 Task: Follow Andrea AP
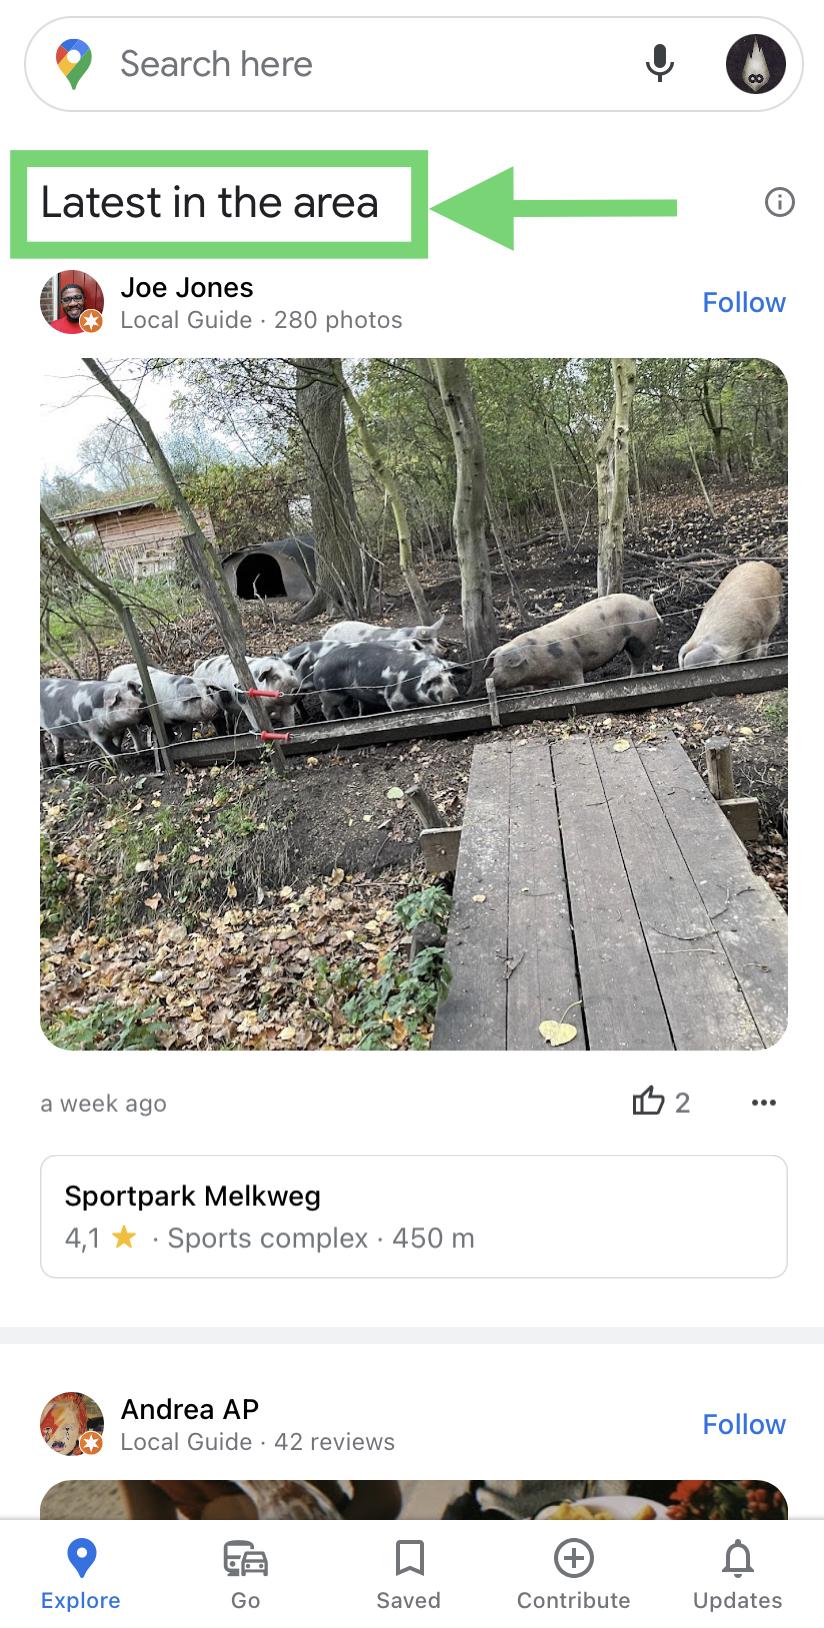point(744,1424)
